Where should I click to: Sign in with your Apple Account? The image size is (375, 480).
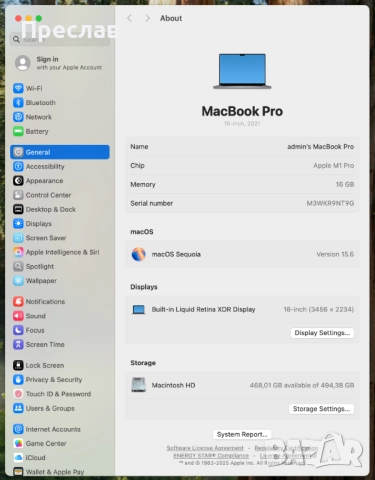pyautogui.click(x=59, y=63)
